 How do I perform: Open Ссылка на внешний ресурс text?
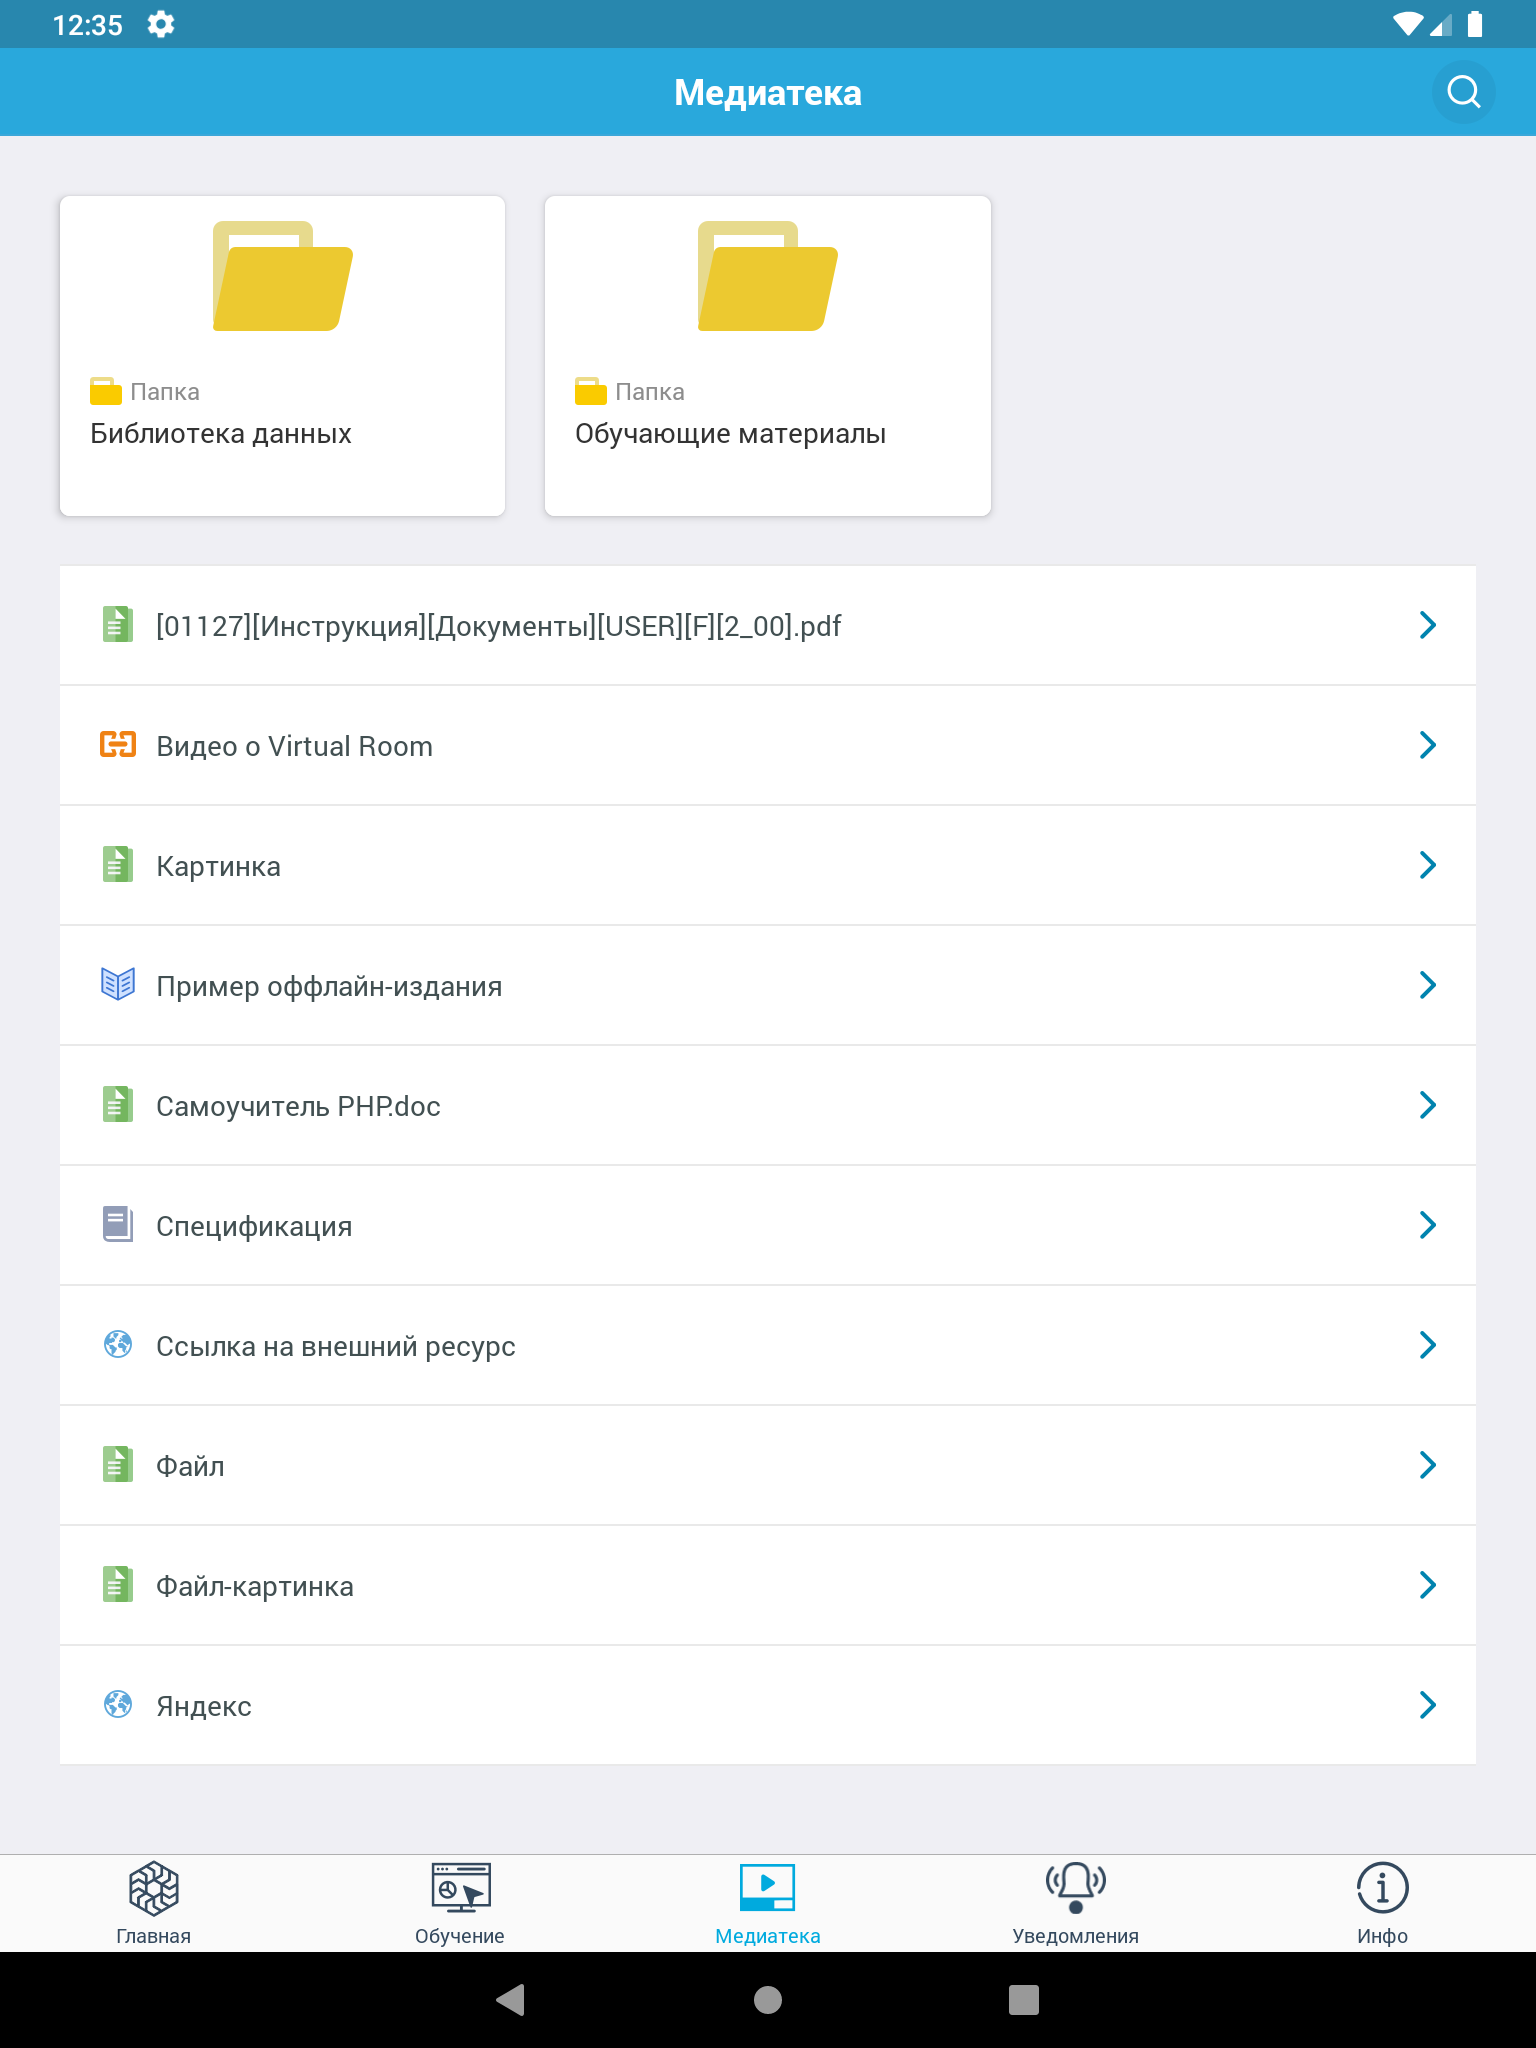pyautogui.click(x=336, y=1346)
